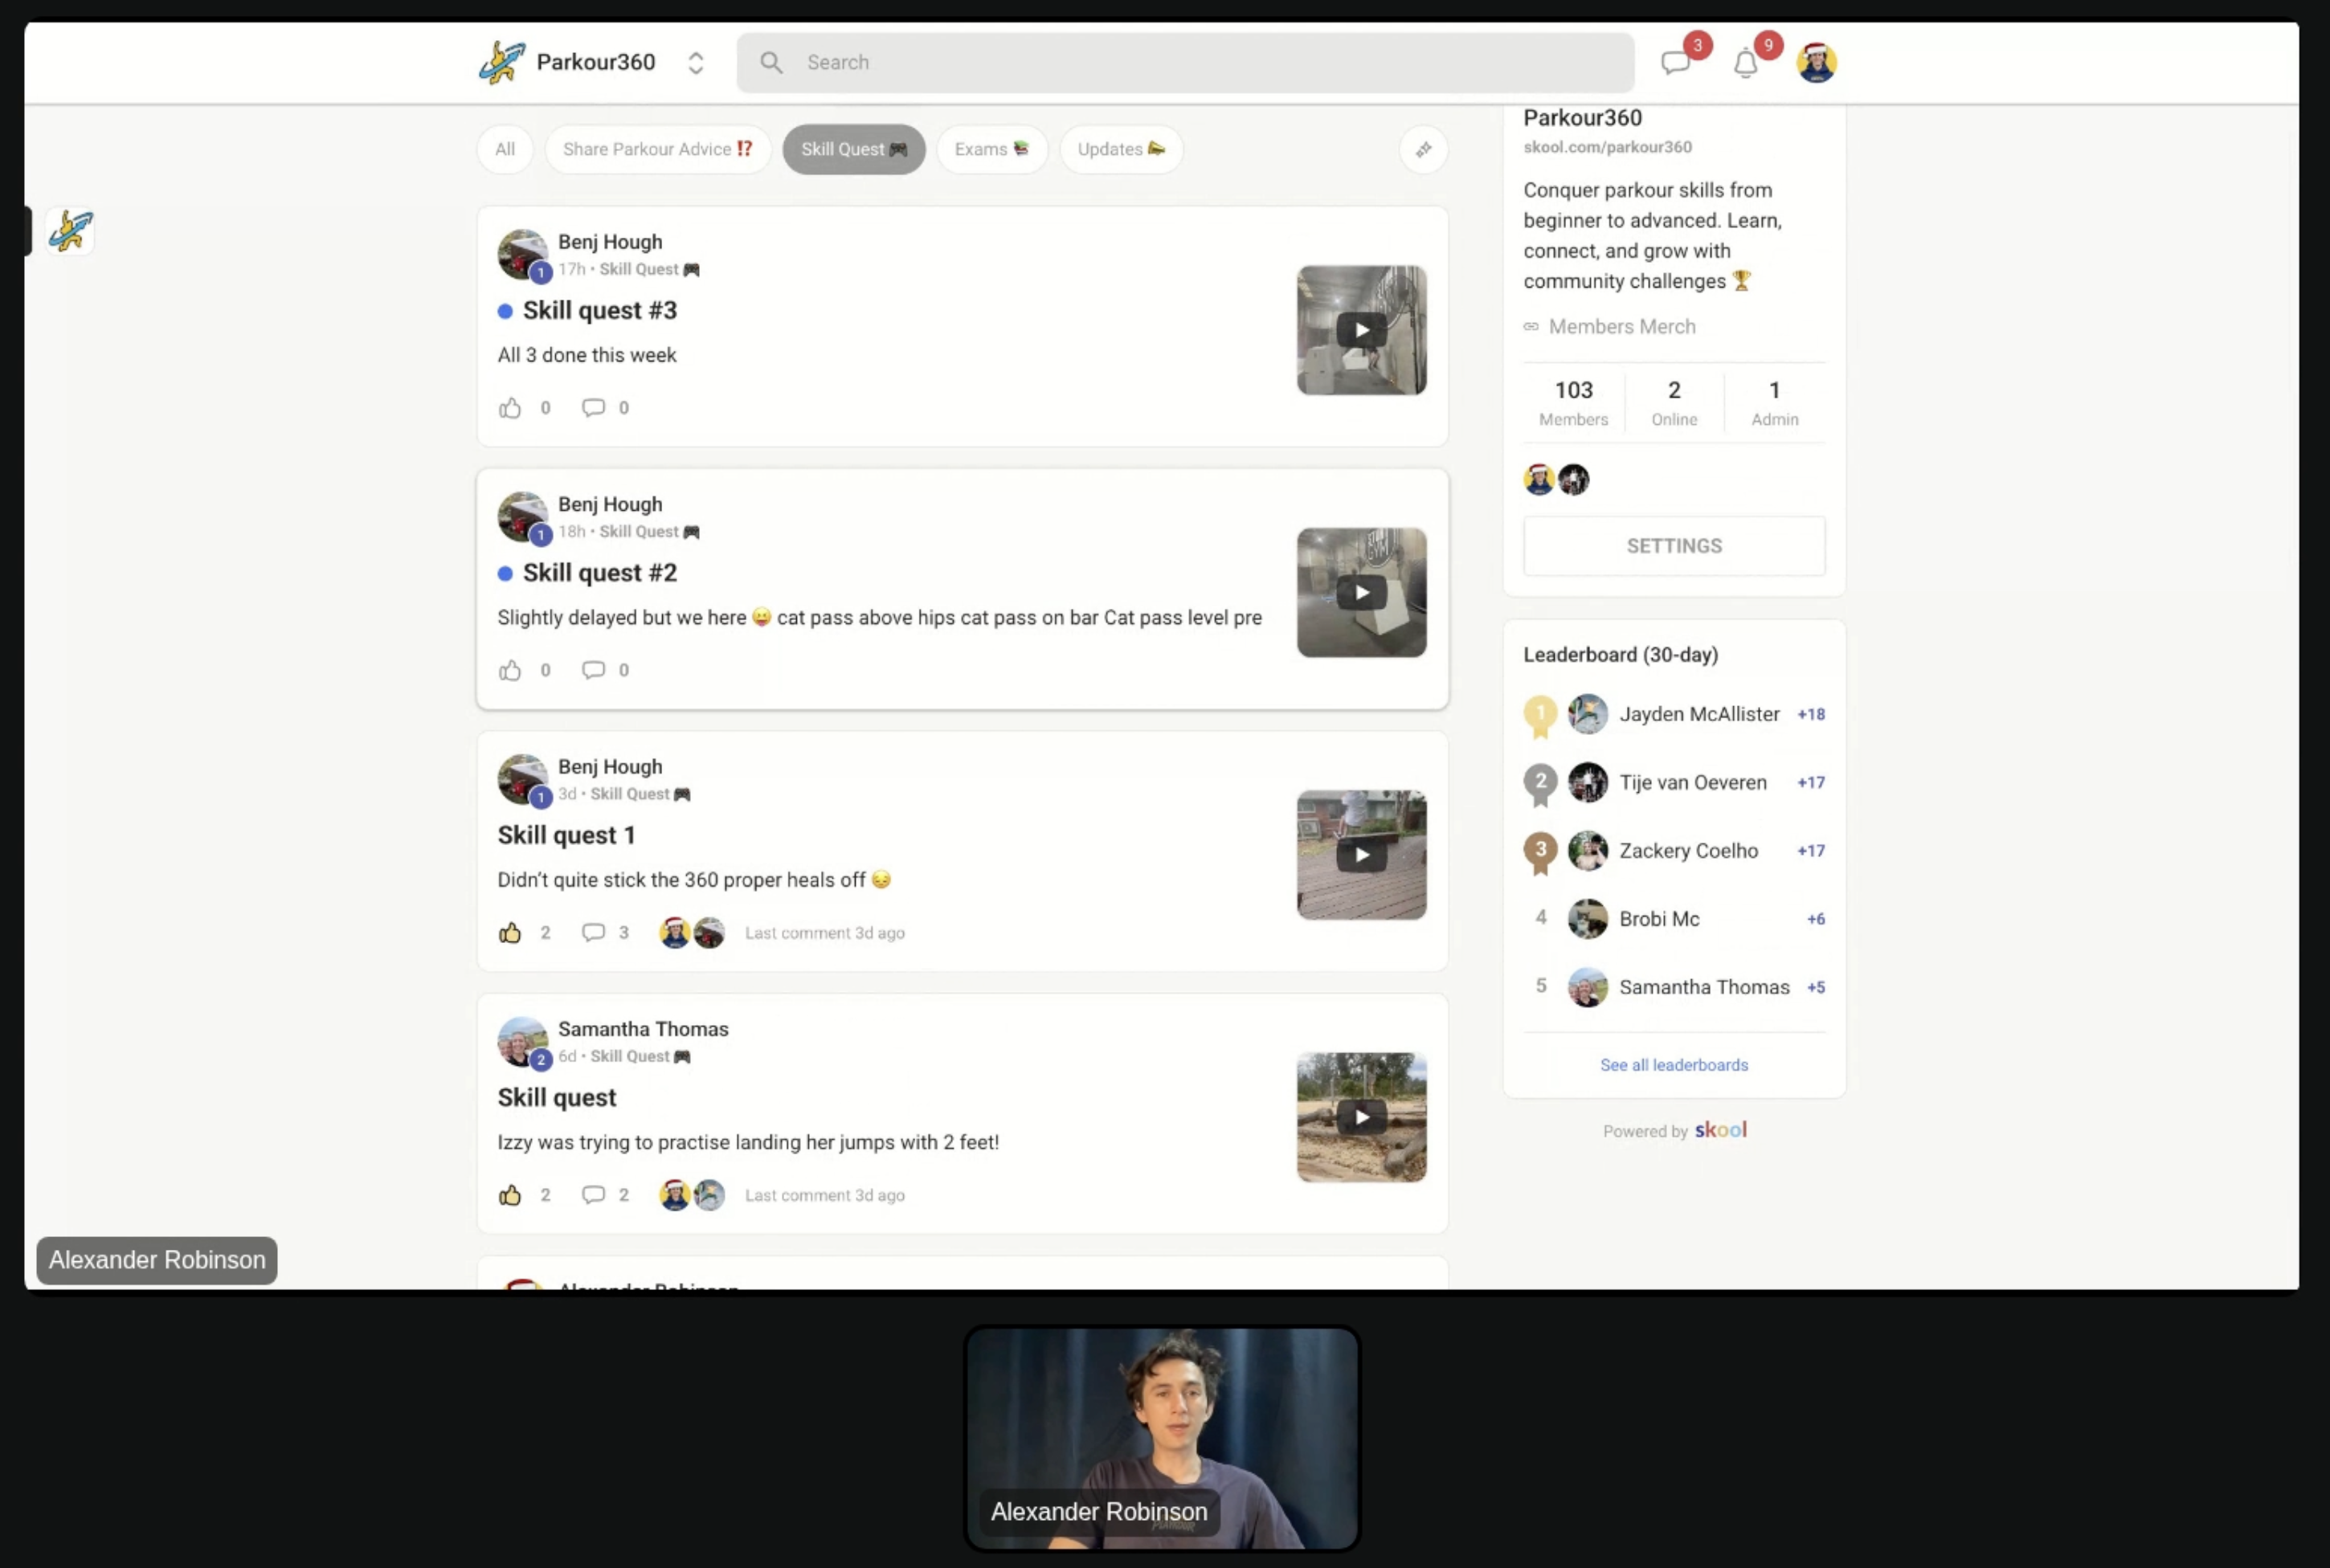Open the notifications bell icon
The image size is (2330, 1568).
pos(1745,64)
